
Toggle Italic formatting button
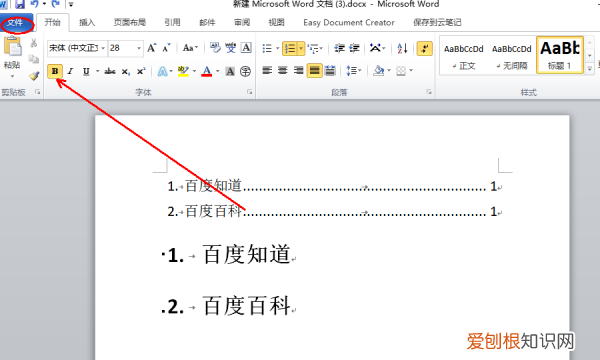tap(70, 72)
